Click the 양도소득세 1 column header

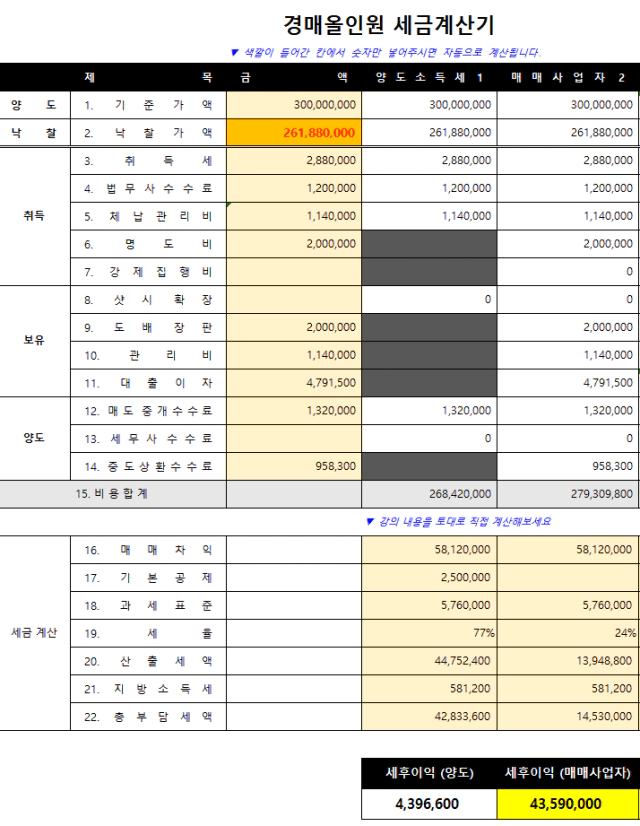tap(429, 77)
